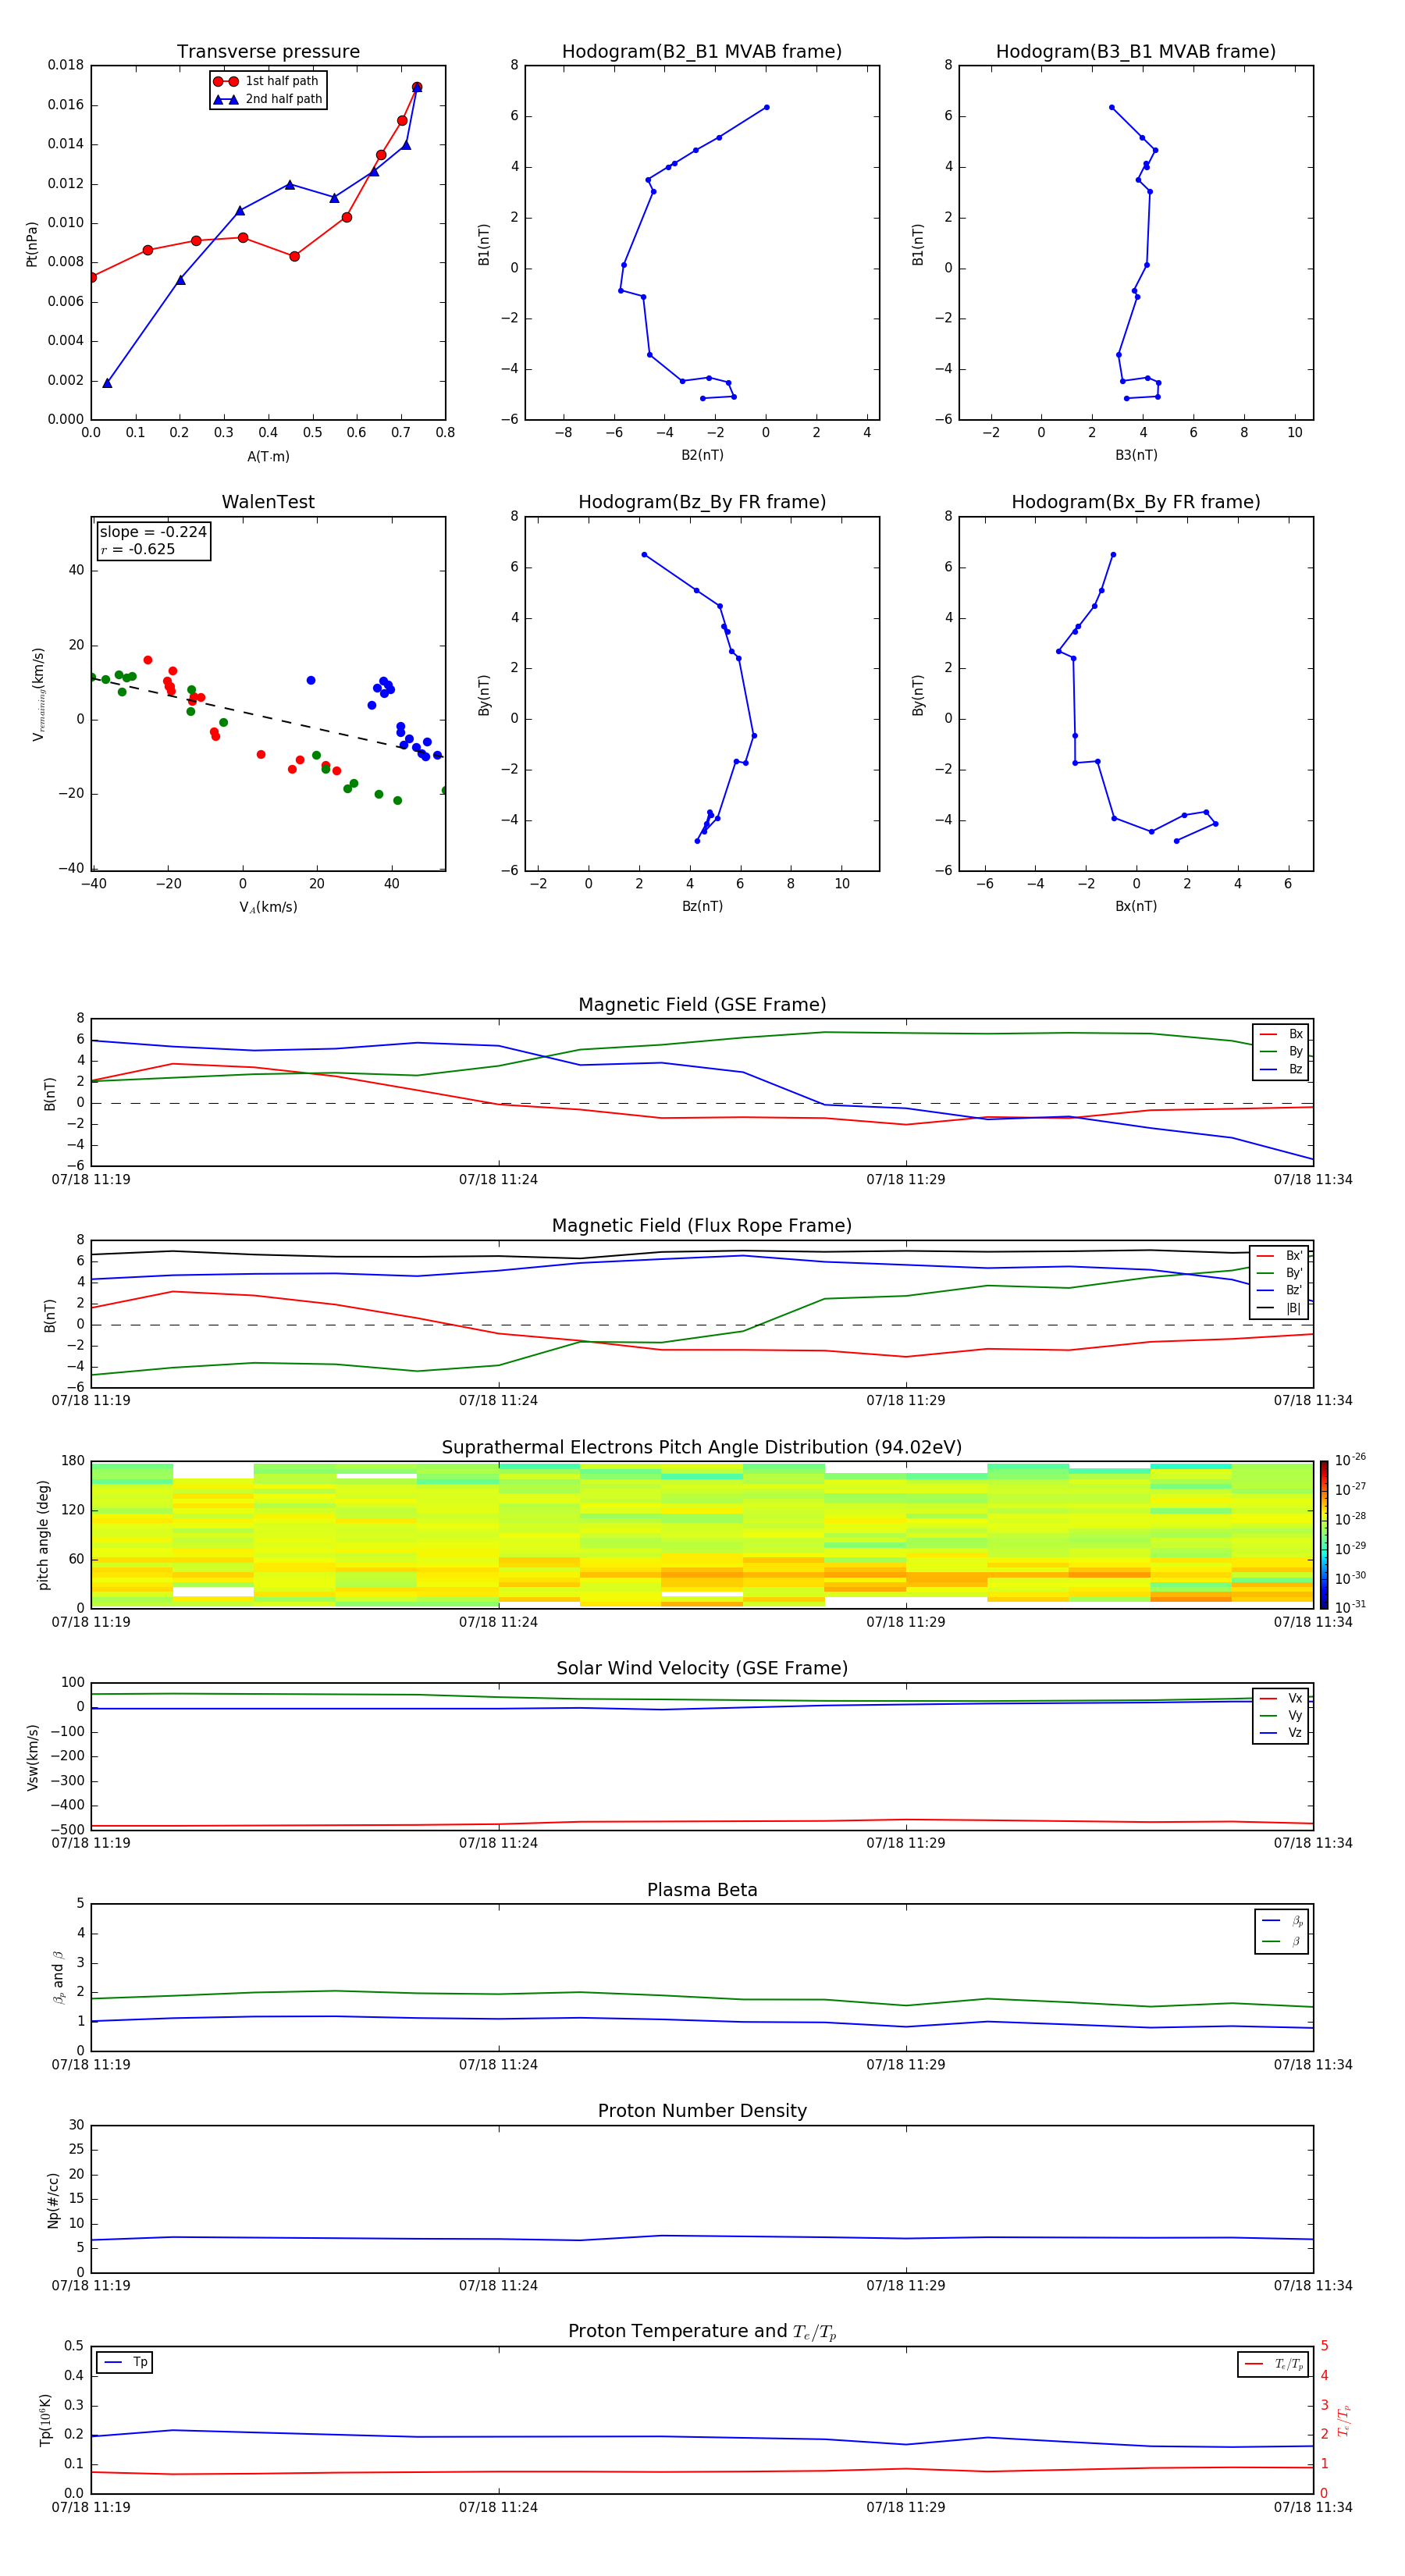Click the "Magnetic Field (Flux Rope Frame)" title

(x=702, y=1226)
